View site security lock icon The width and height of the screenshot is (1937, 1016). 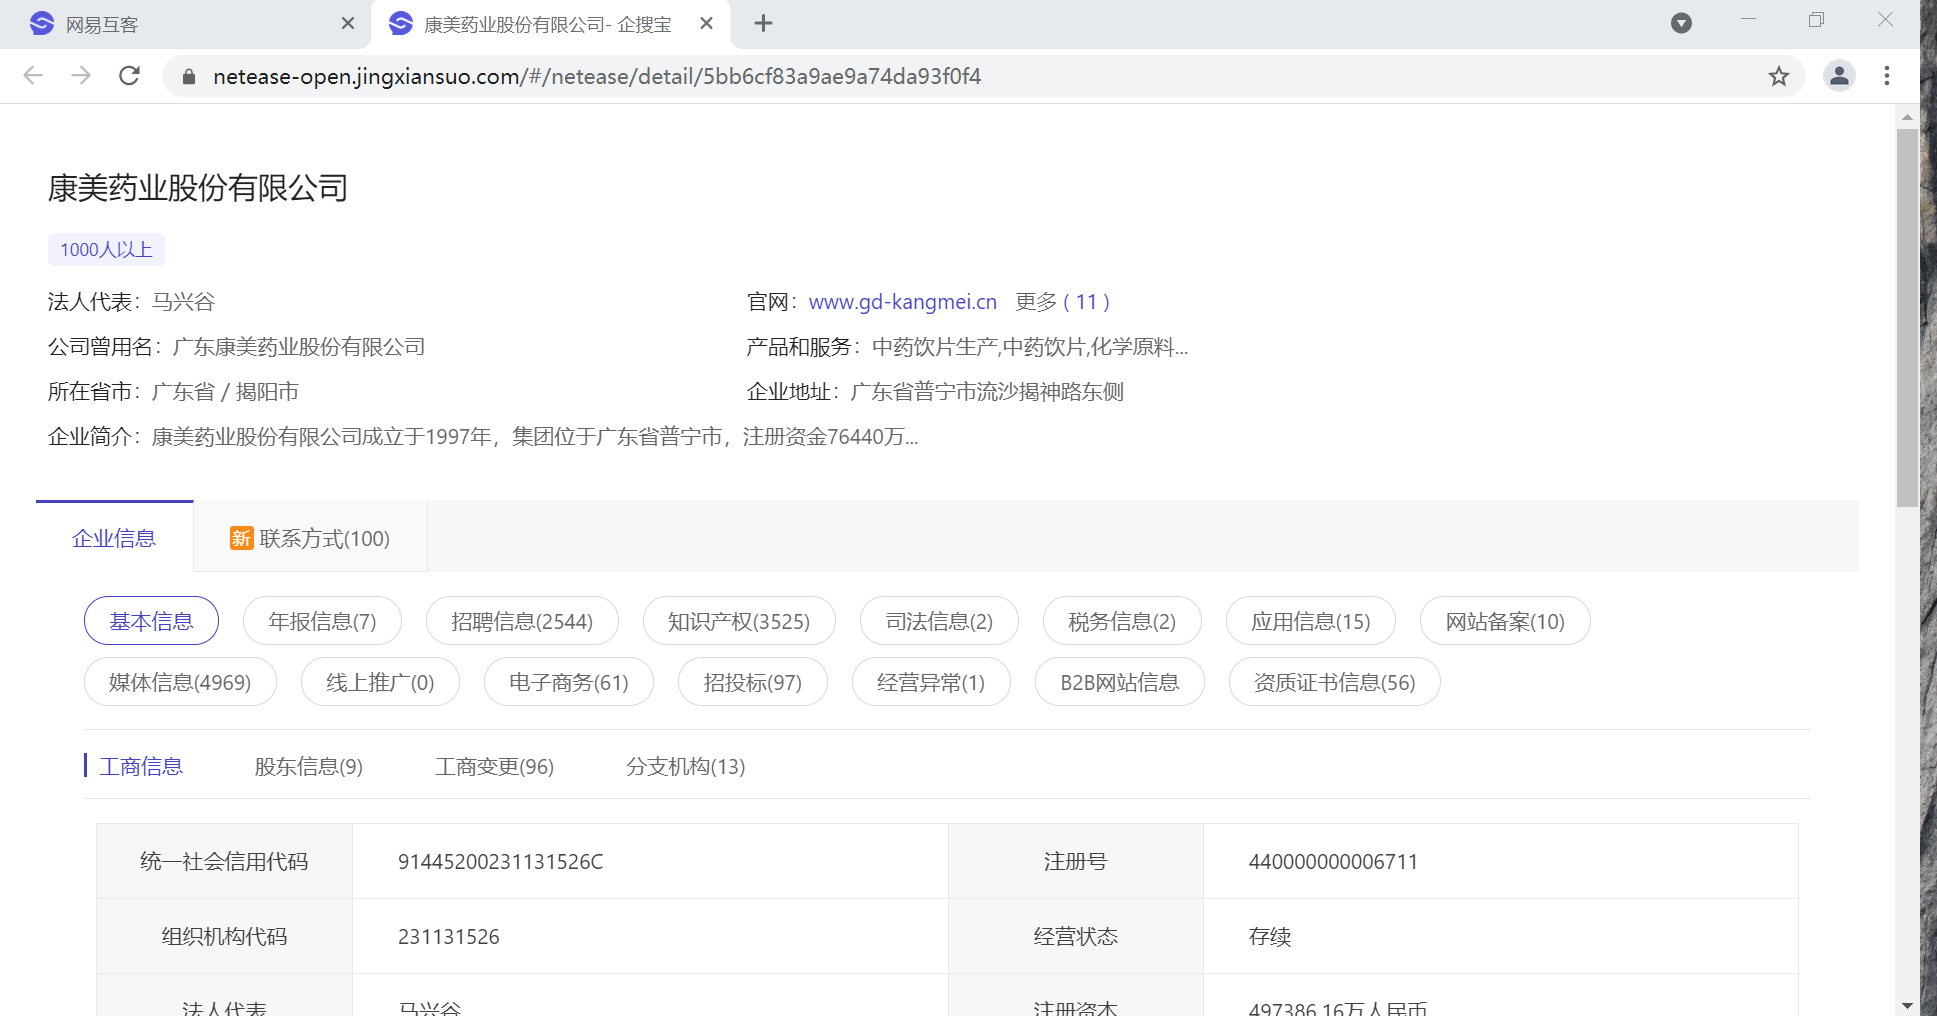tap(188, 77)
